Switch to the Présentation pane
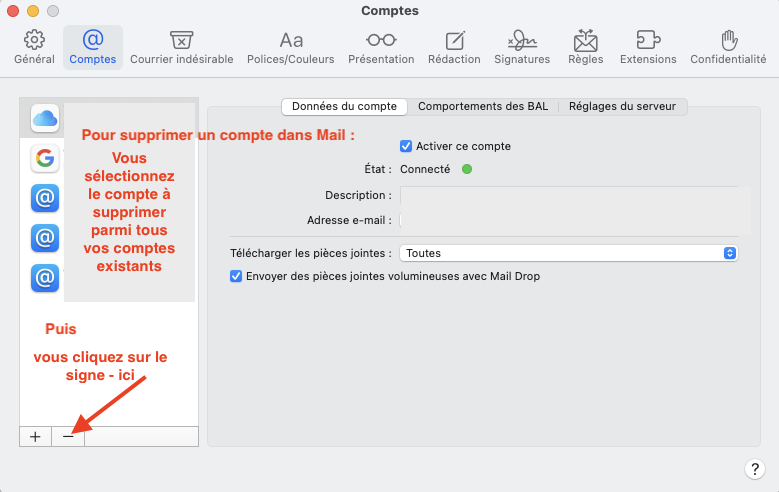The height and width of the screenshot is (492, 779). click(x=381, y=47)
